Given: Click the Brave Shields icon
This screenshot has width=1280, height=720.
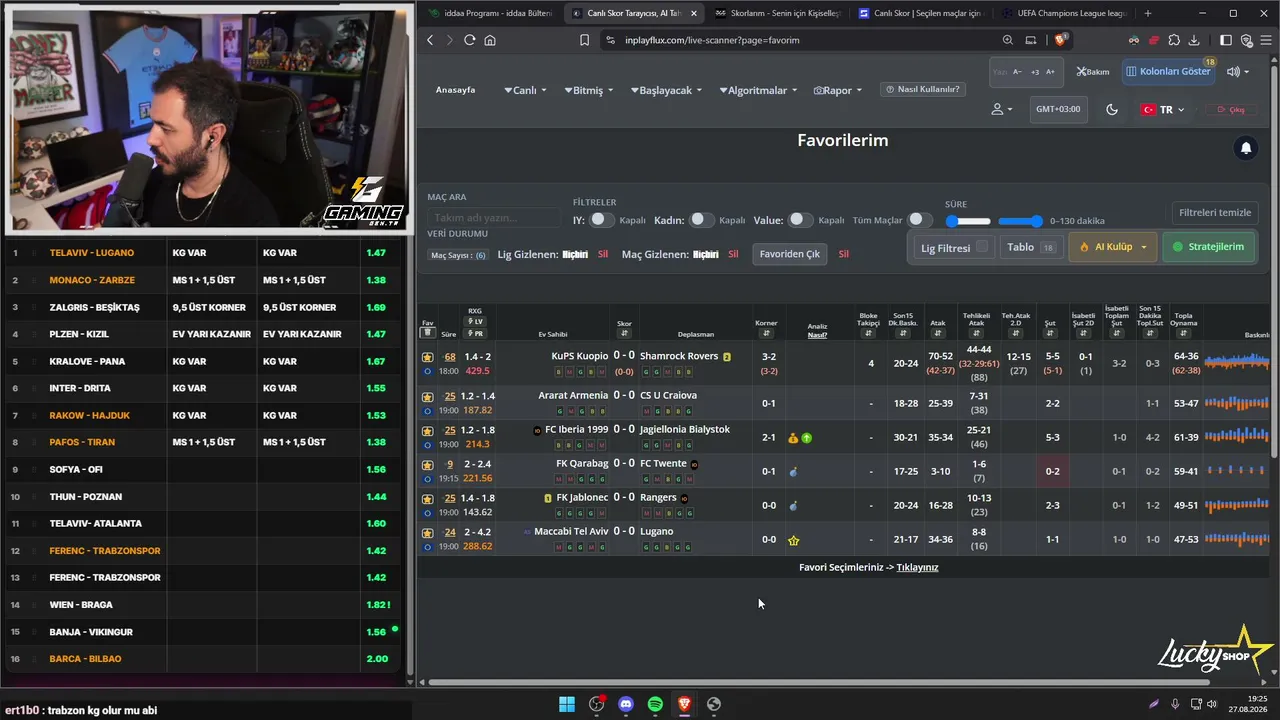Looking at the screenshot, I should [1060, 40].
